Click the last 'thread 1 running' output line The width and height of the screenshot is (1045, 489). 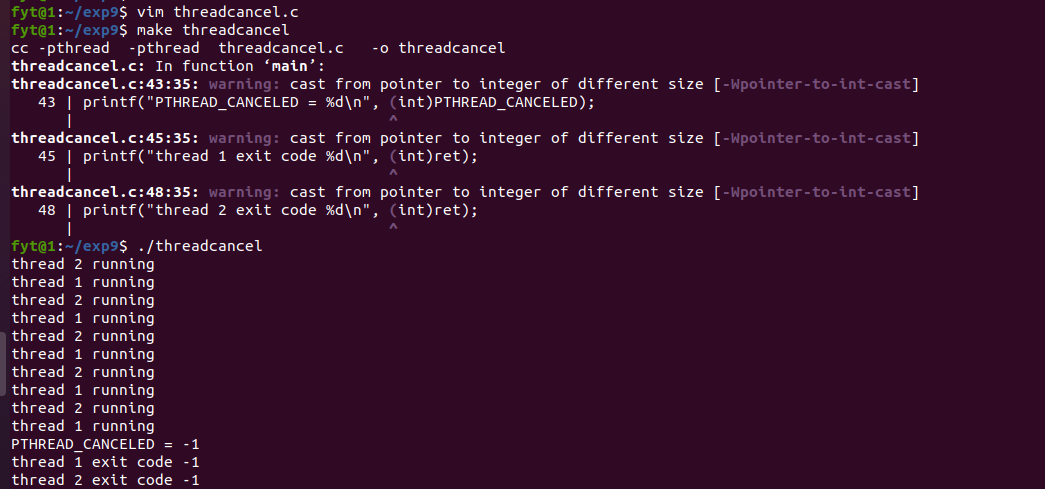83,426
